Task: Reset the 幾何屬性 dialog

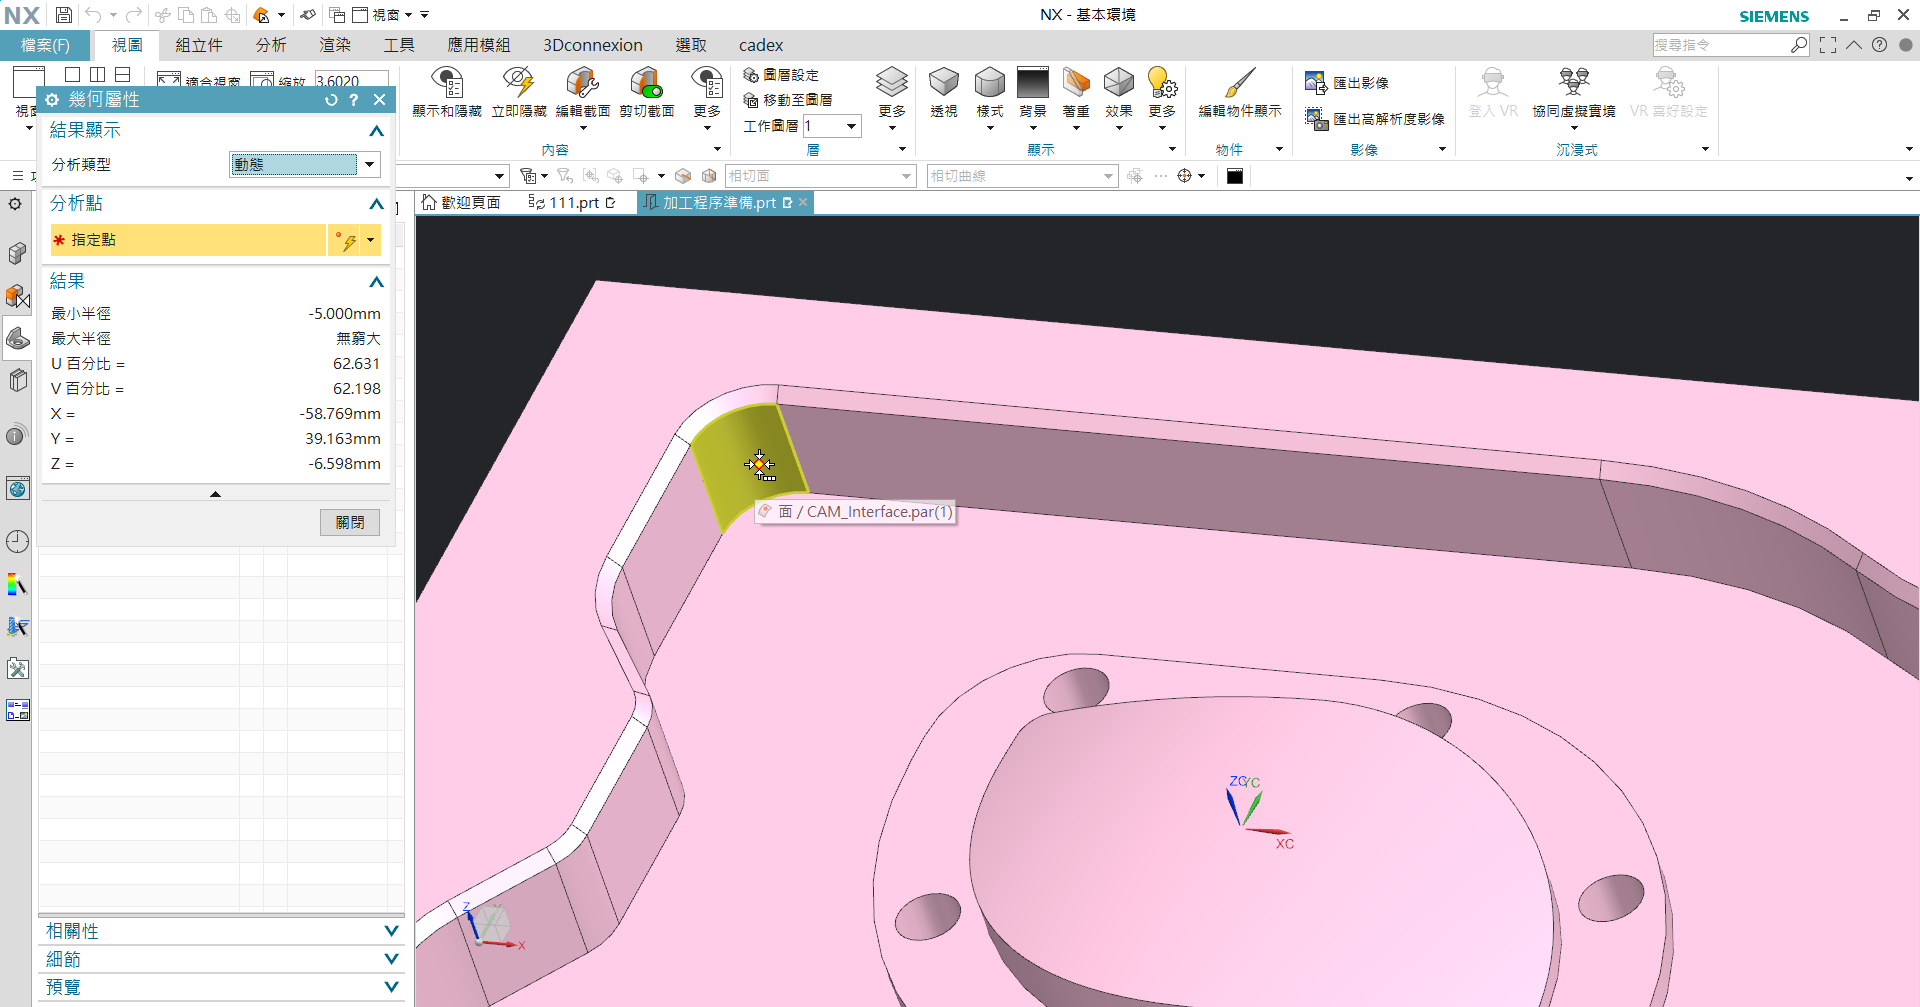Action: click(x=331, y=100)
